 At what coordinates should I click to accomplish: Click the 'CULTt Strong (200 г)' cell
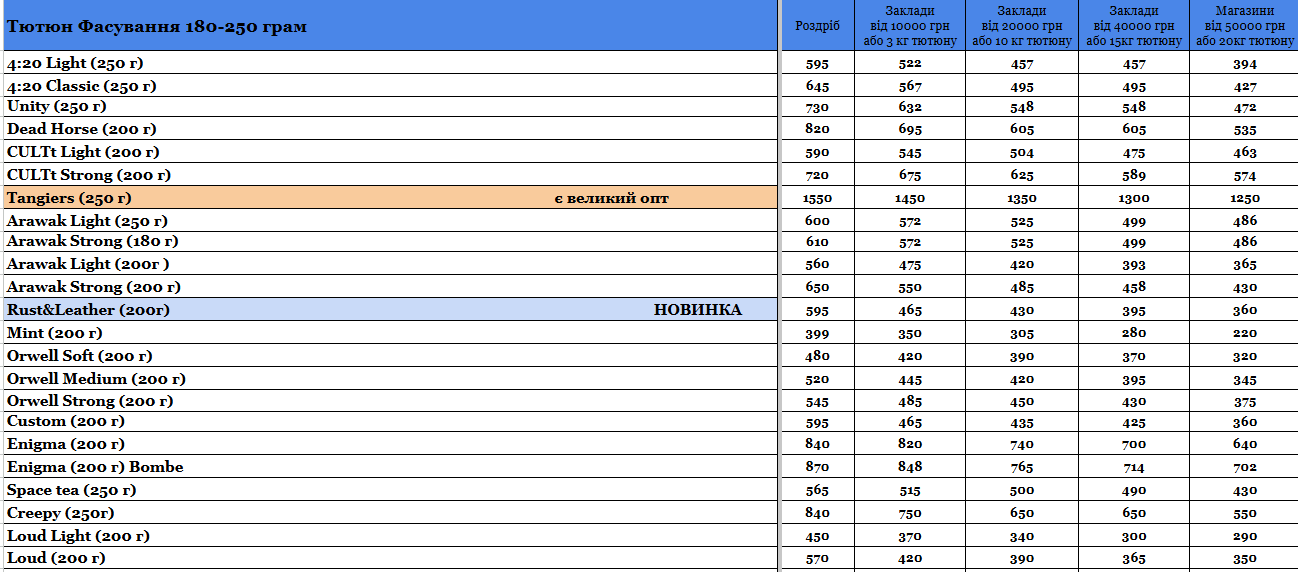[x=389, y=175]
